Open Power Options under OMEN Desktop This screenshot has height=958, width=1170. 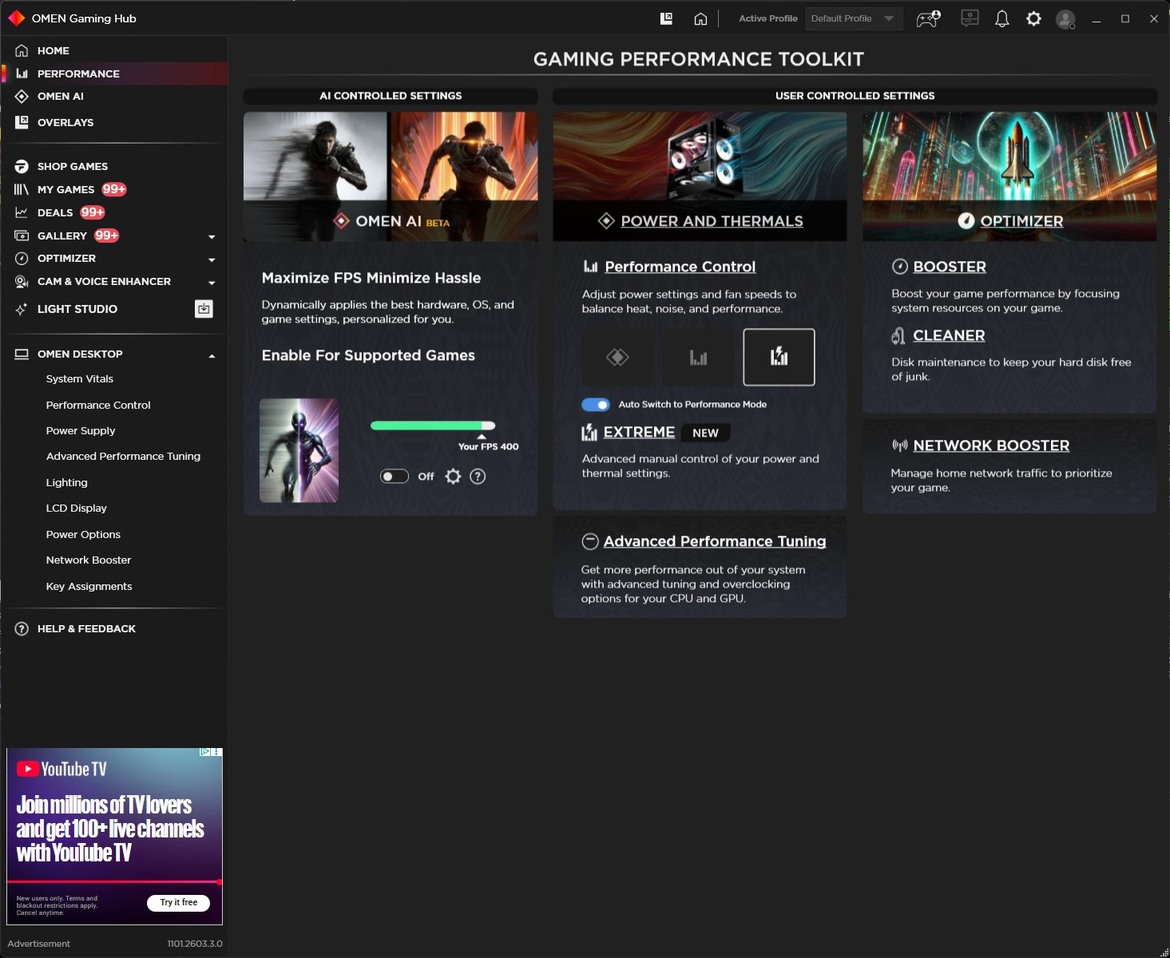83,534
